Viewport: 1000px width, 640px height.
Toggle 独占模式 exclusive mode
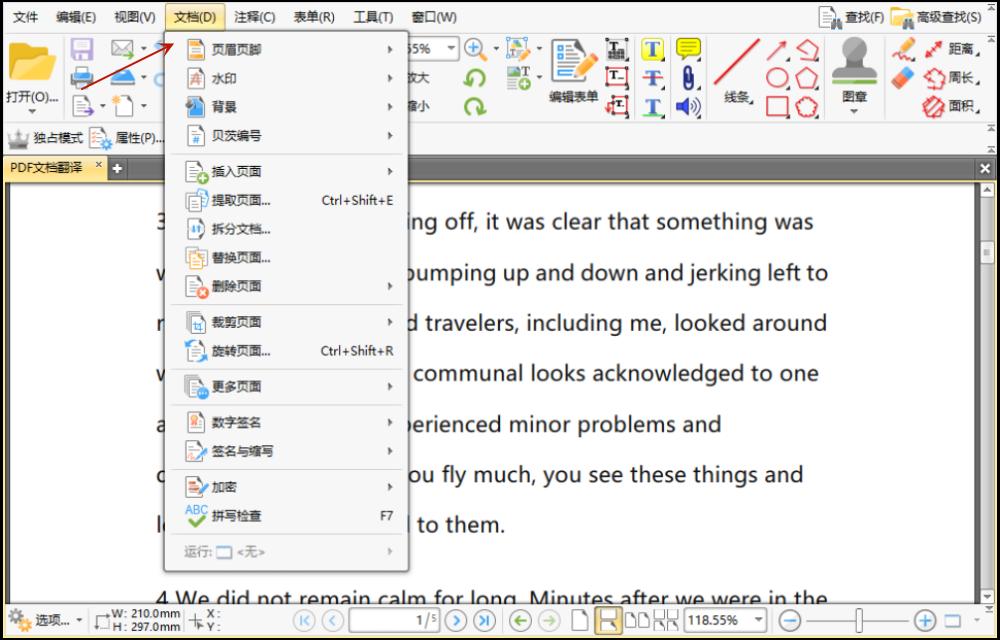coord(45,138)
